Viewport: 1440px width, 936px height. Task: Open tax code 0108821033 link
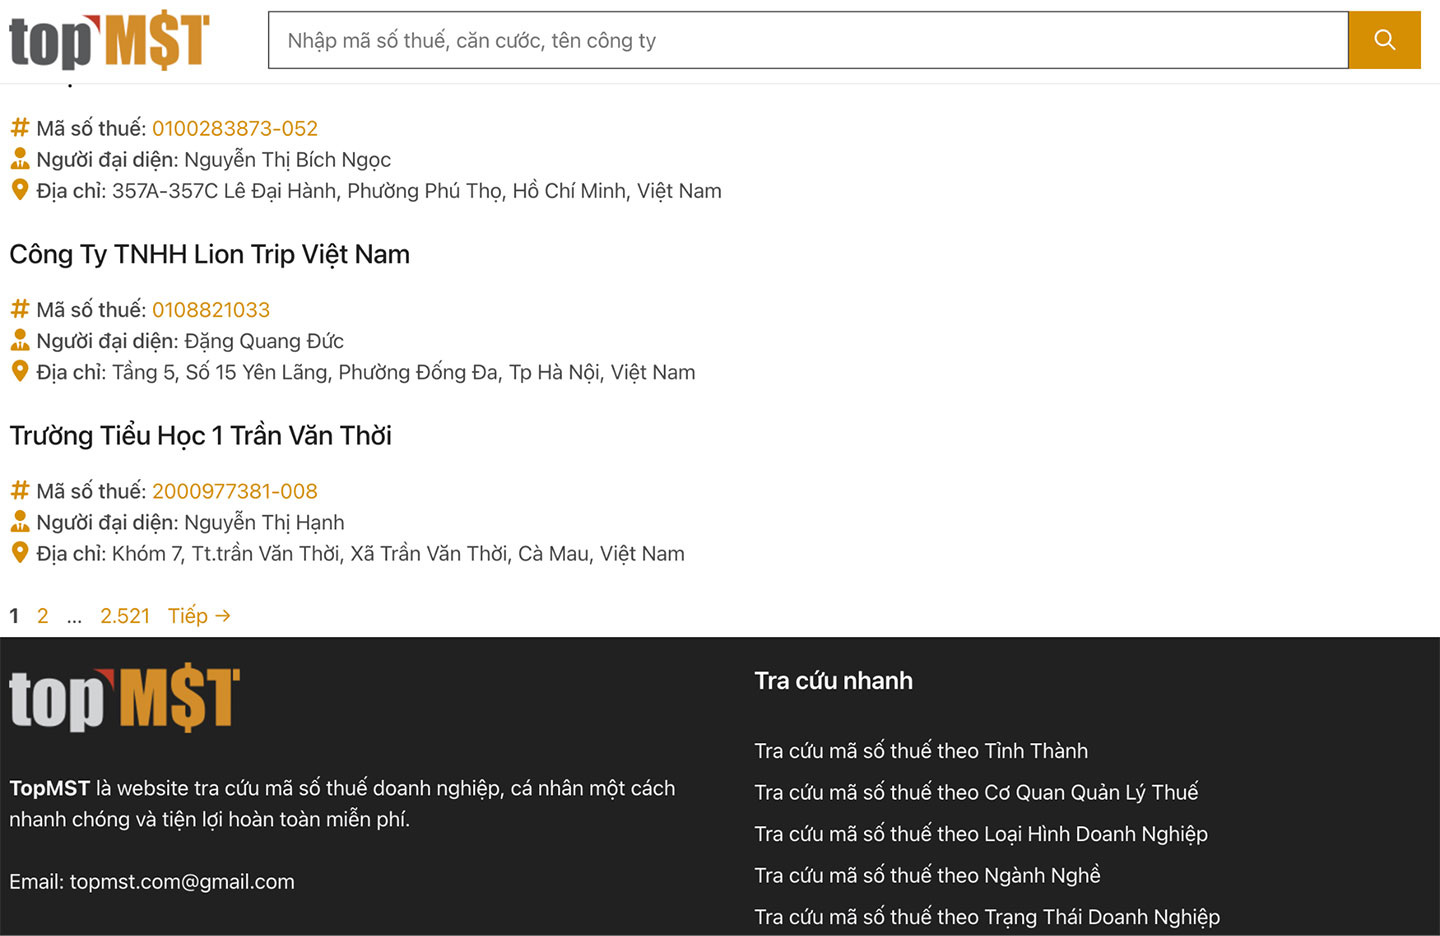(211, 309)
